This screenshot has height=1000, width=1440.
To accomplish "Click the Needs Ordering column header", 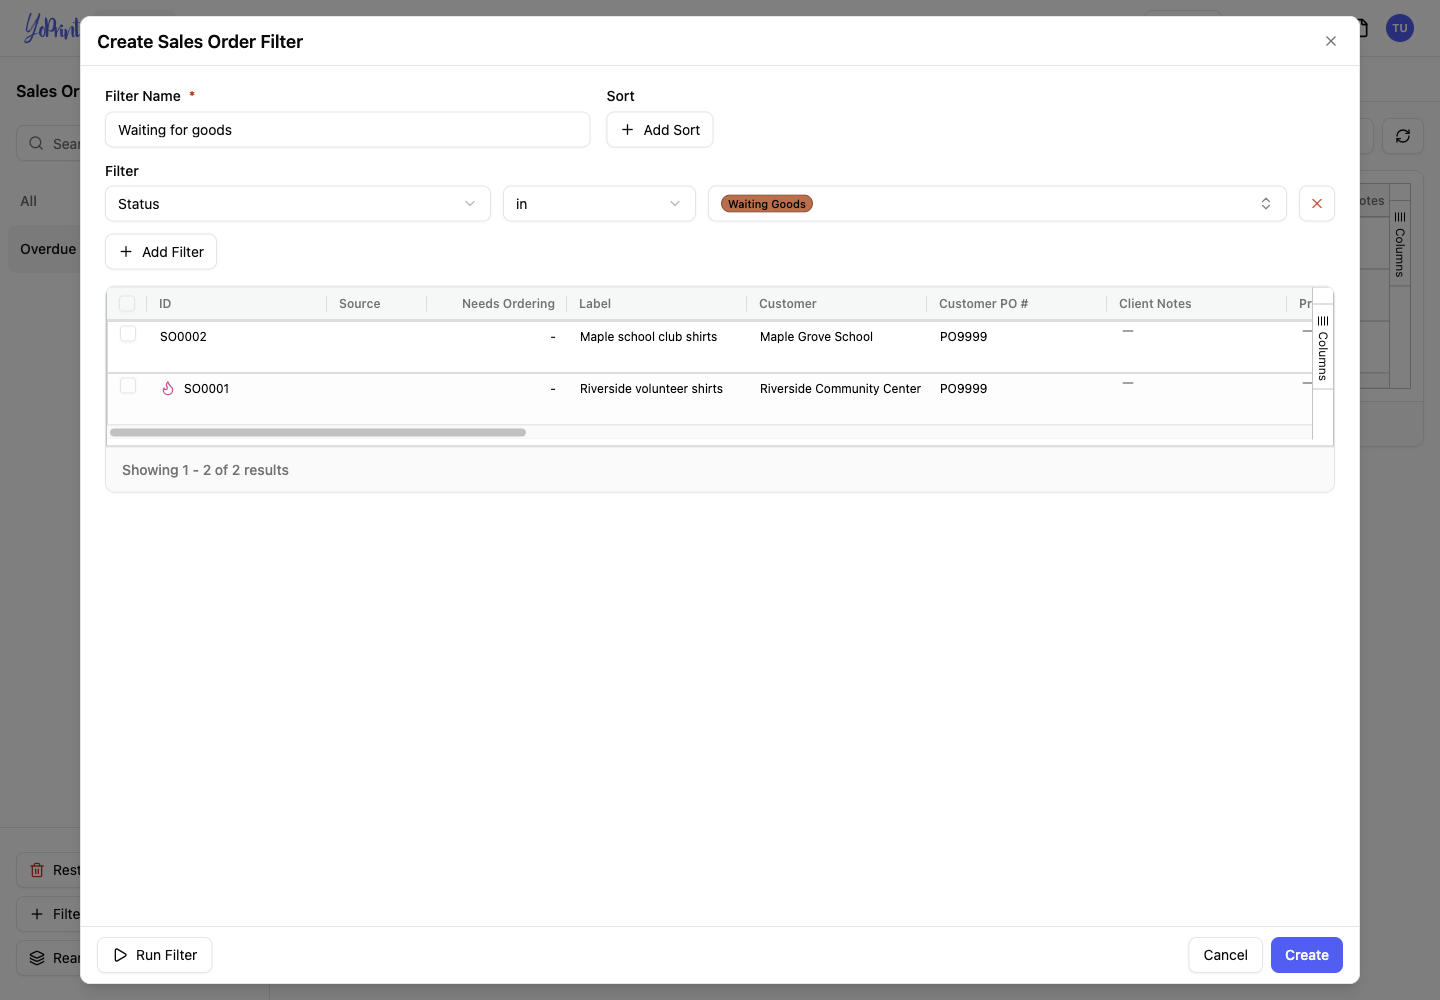I will [497, 303].
